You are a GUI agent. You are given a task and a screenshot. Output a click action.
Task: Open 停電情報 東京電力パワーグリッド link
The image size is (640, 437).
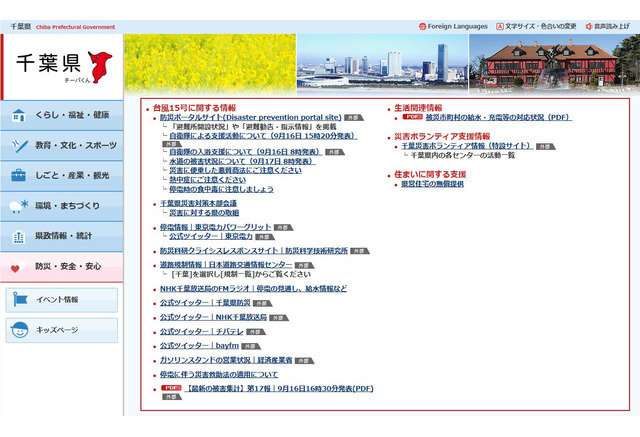click(214, 227)
